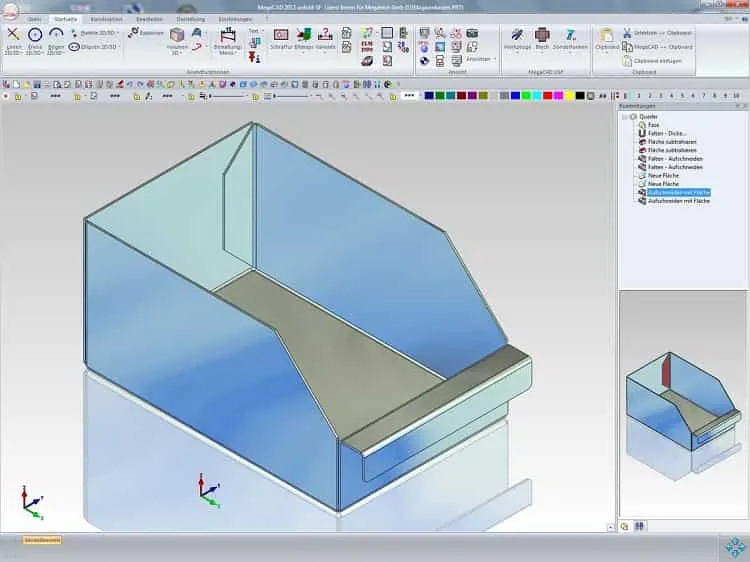Switch to the Konstruktion ribbon tab

pyautogui.click(x=106, y=19)
